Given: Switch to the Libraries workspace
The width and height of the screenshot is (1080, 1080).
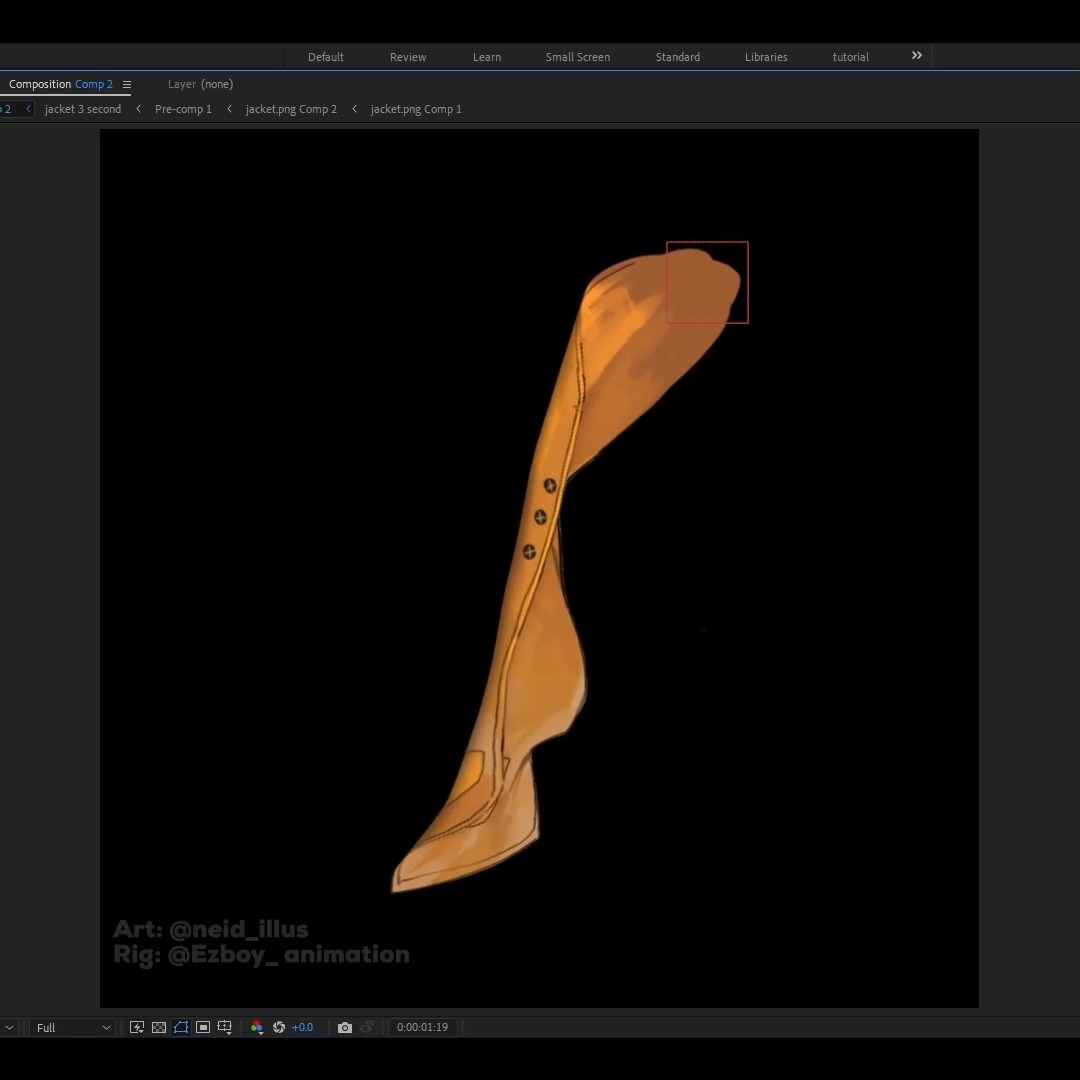Looking at the screenshot, I should pyautogui.click(x=766, y=57).
